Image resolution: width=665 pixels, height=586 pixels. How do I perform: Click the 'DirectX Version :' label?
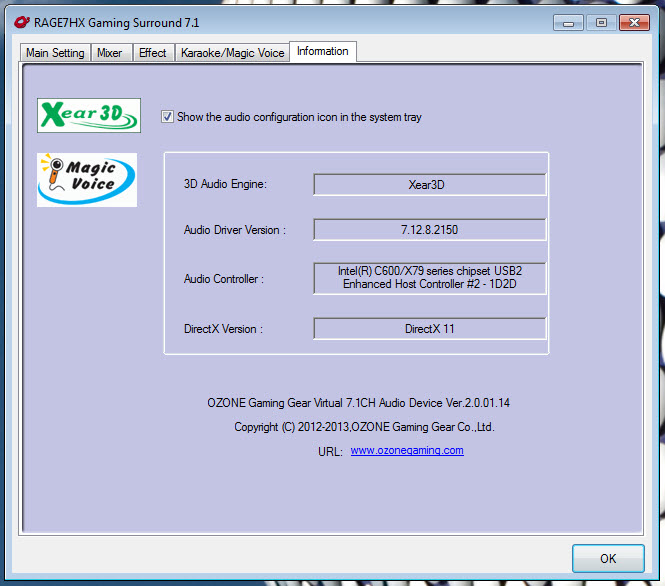(x=224, y=329)
